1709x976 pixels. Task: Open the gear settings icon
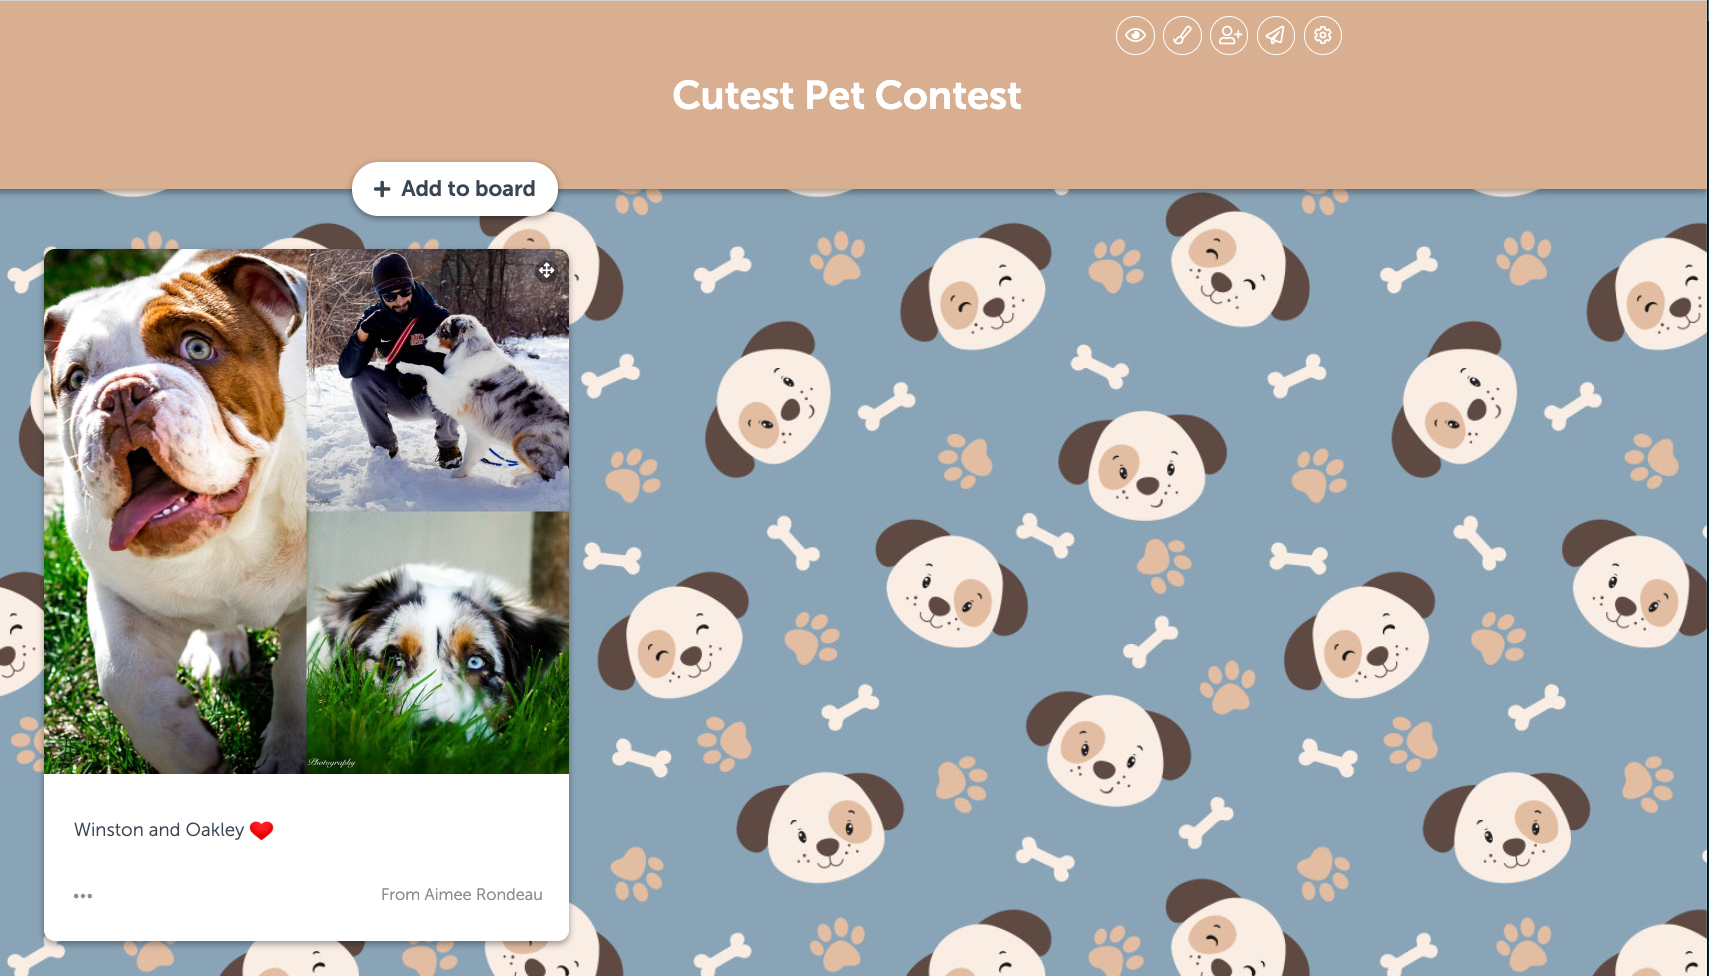[1323, 36]
